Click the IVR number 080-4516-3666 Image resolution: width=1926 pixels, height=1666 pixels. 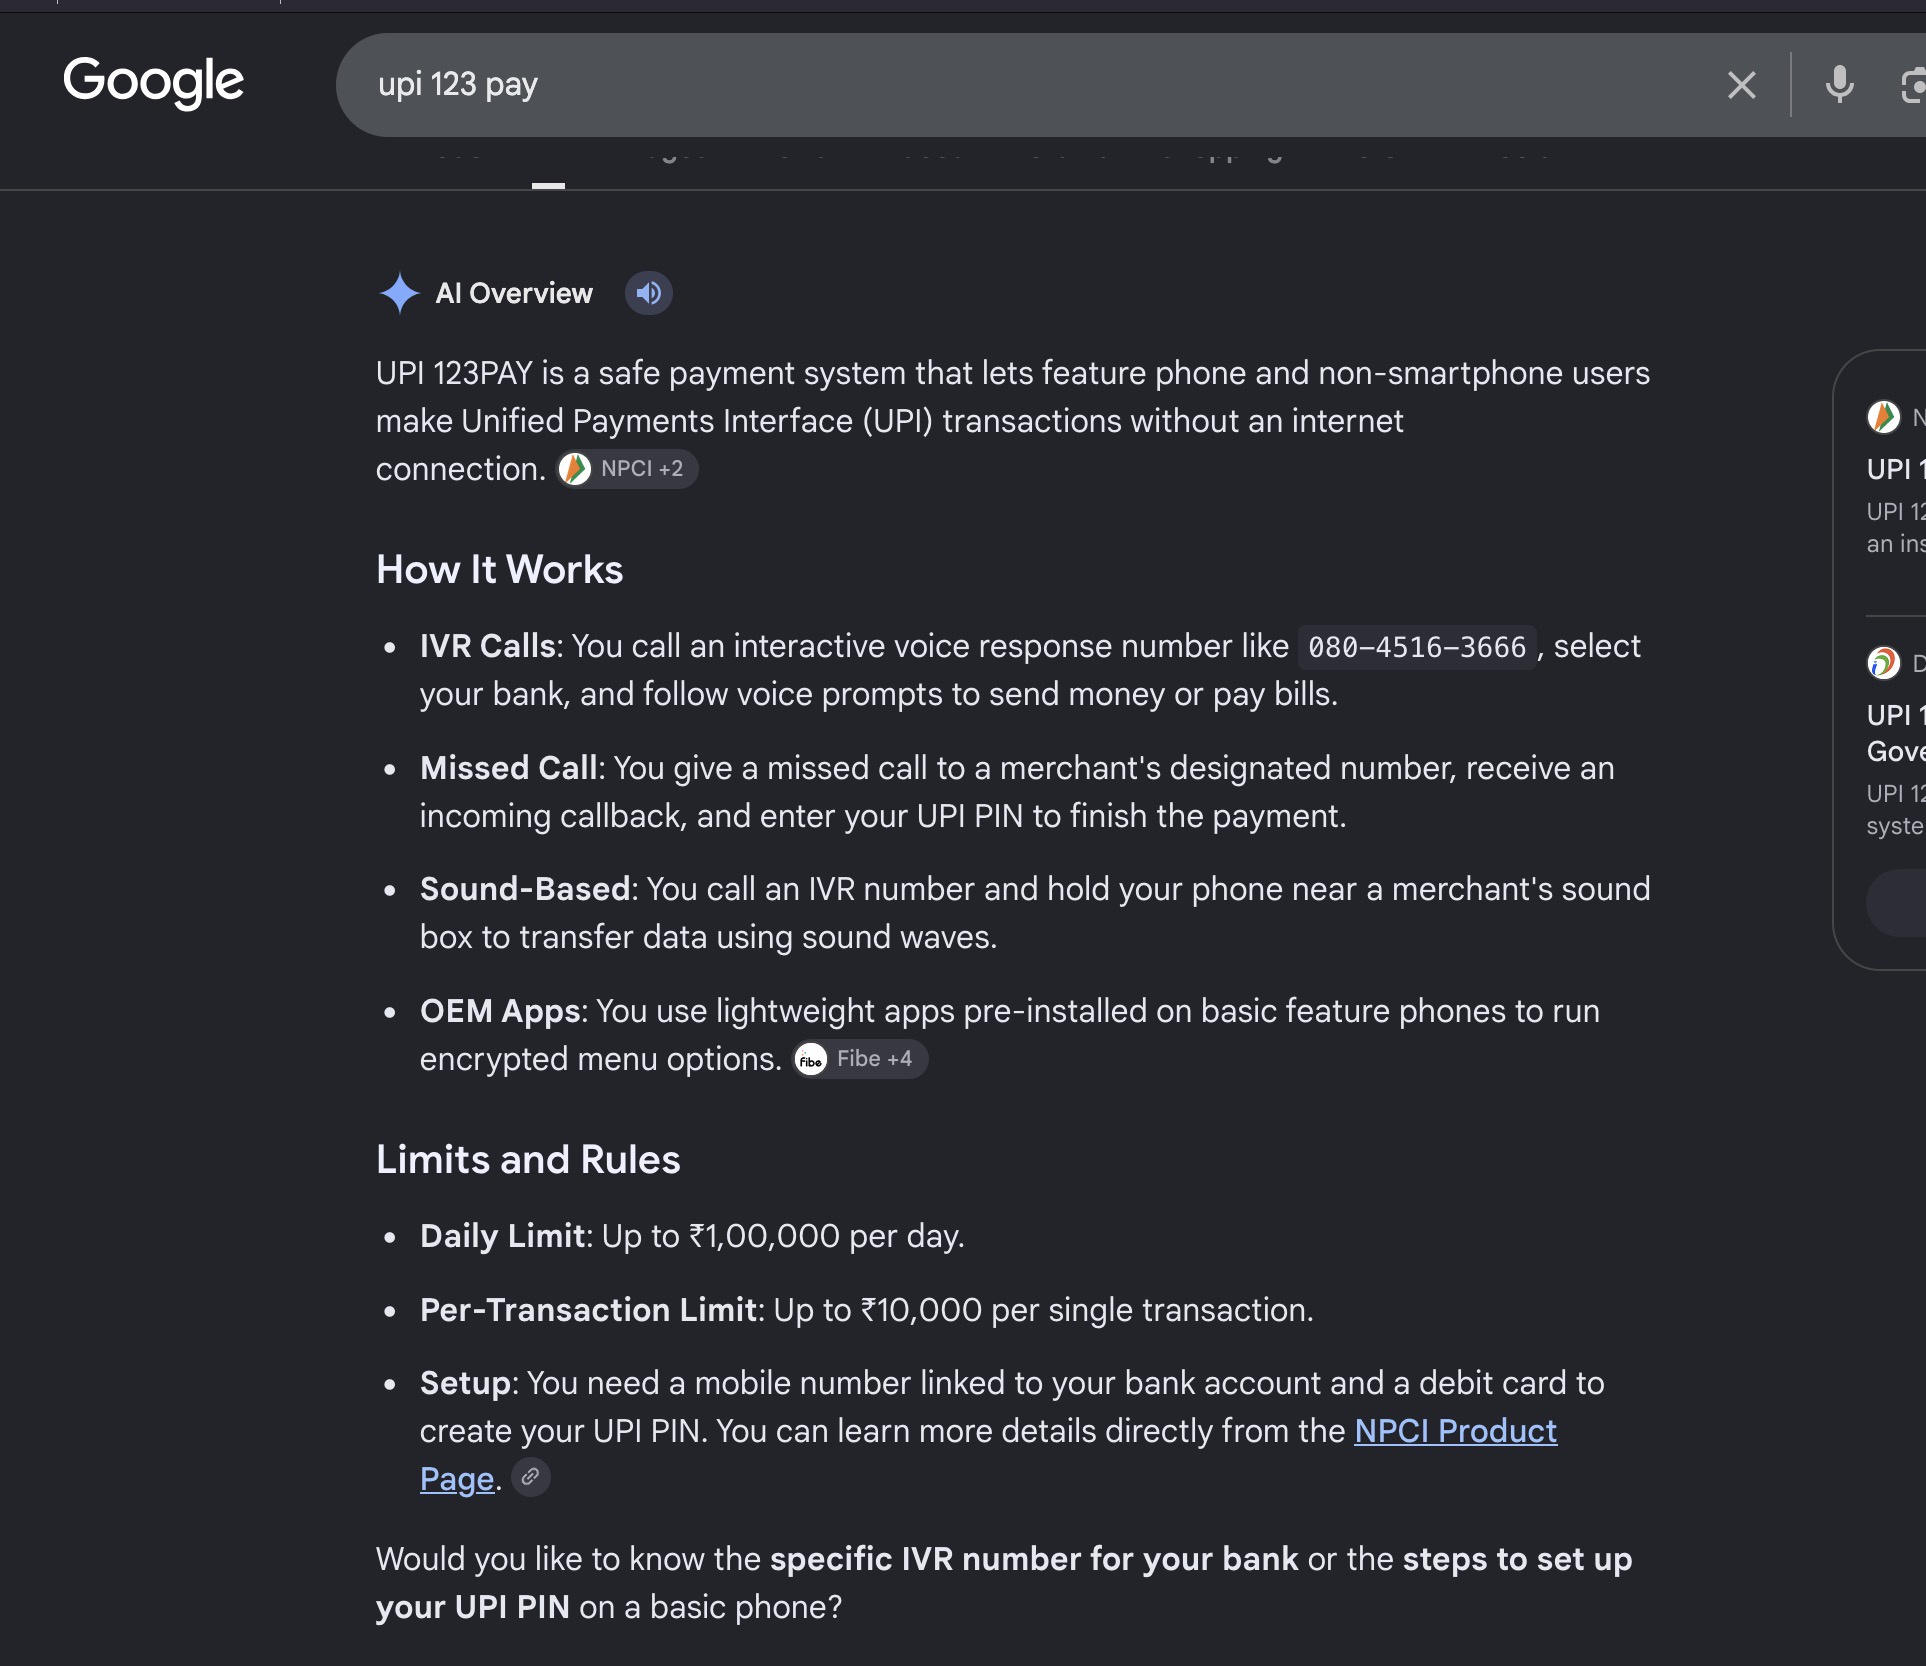click(x=1417, y=647)
